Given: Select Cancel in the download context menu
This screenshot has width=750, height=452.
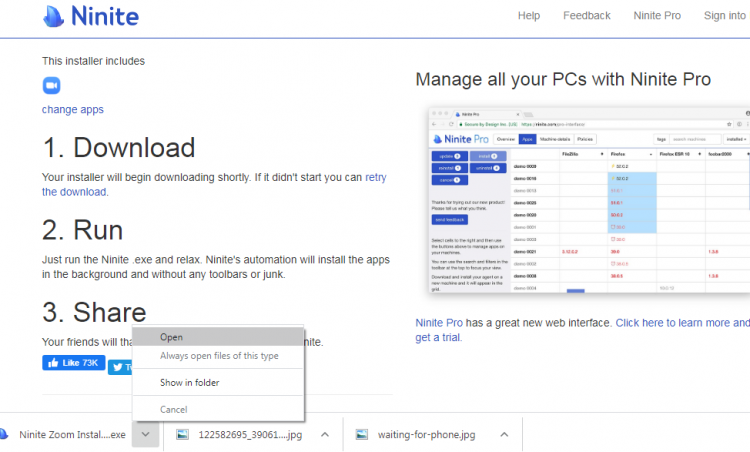Looking at the screenshot, I should coord(218,409).
